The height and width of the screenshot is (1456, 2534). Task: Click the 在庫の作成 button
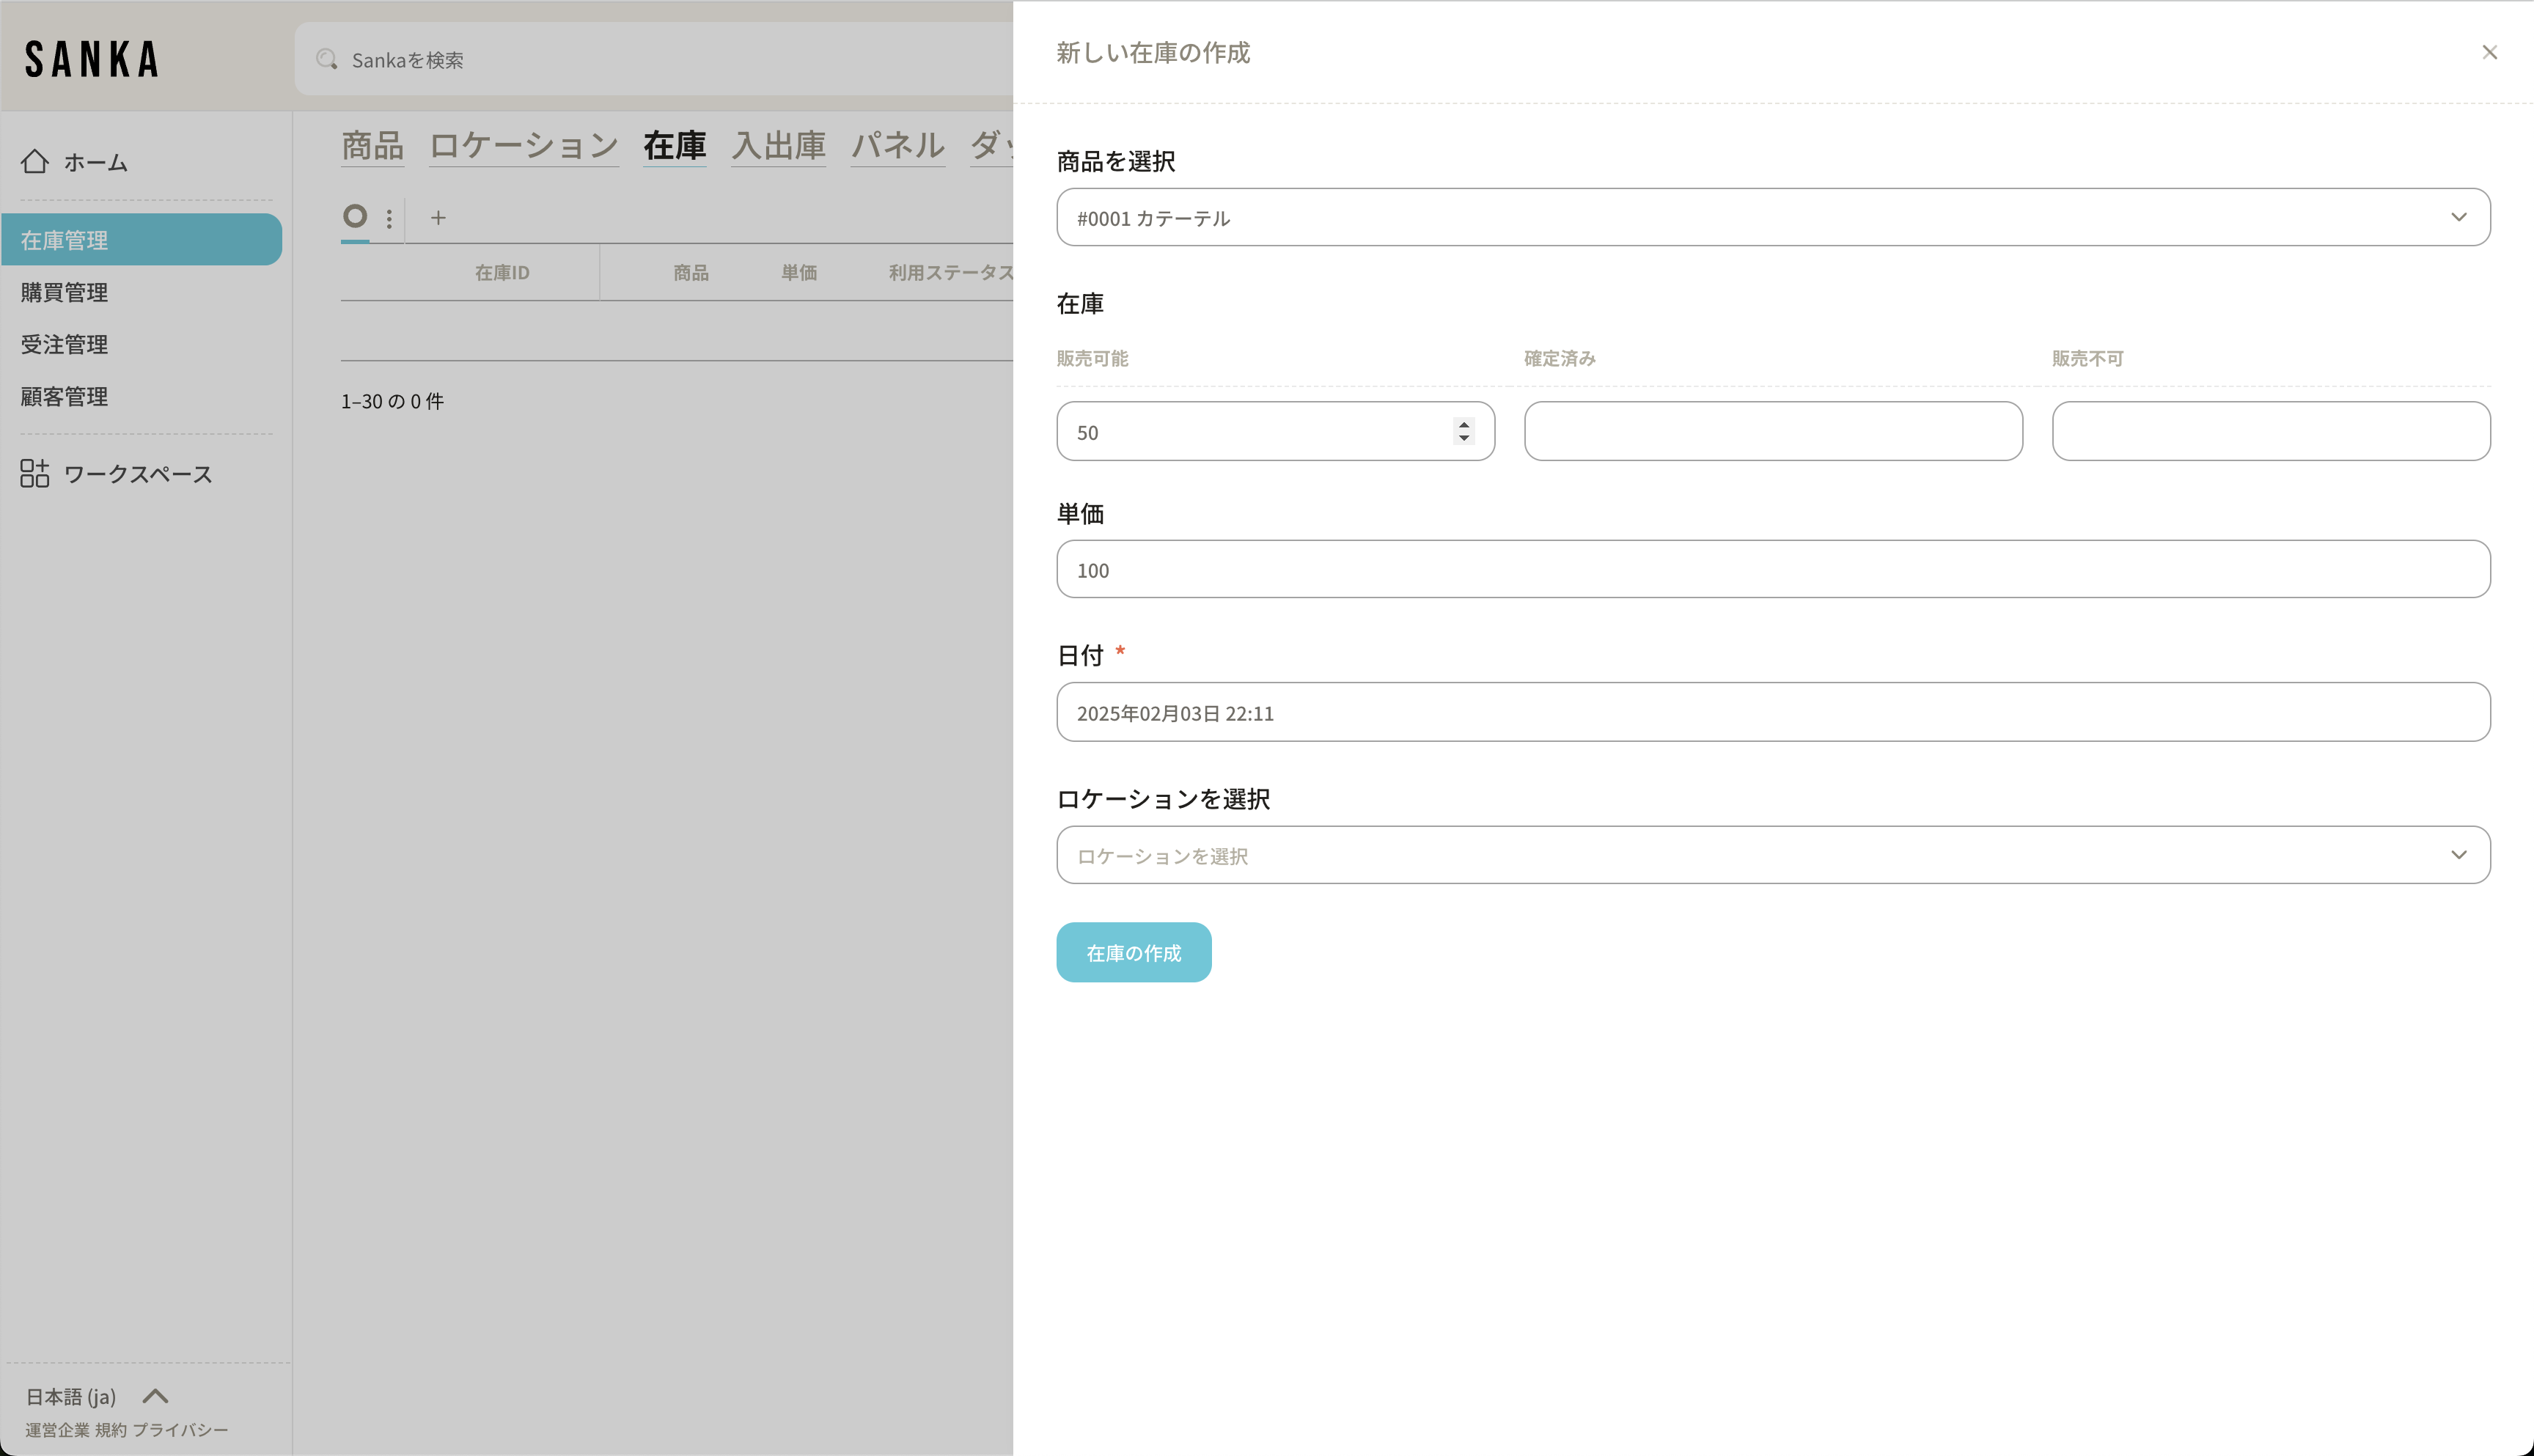[x=1133, y=952]
